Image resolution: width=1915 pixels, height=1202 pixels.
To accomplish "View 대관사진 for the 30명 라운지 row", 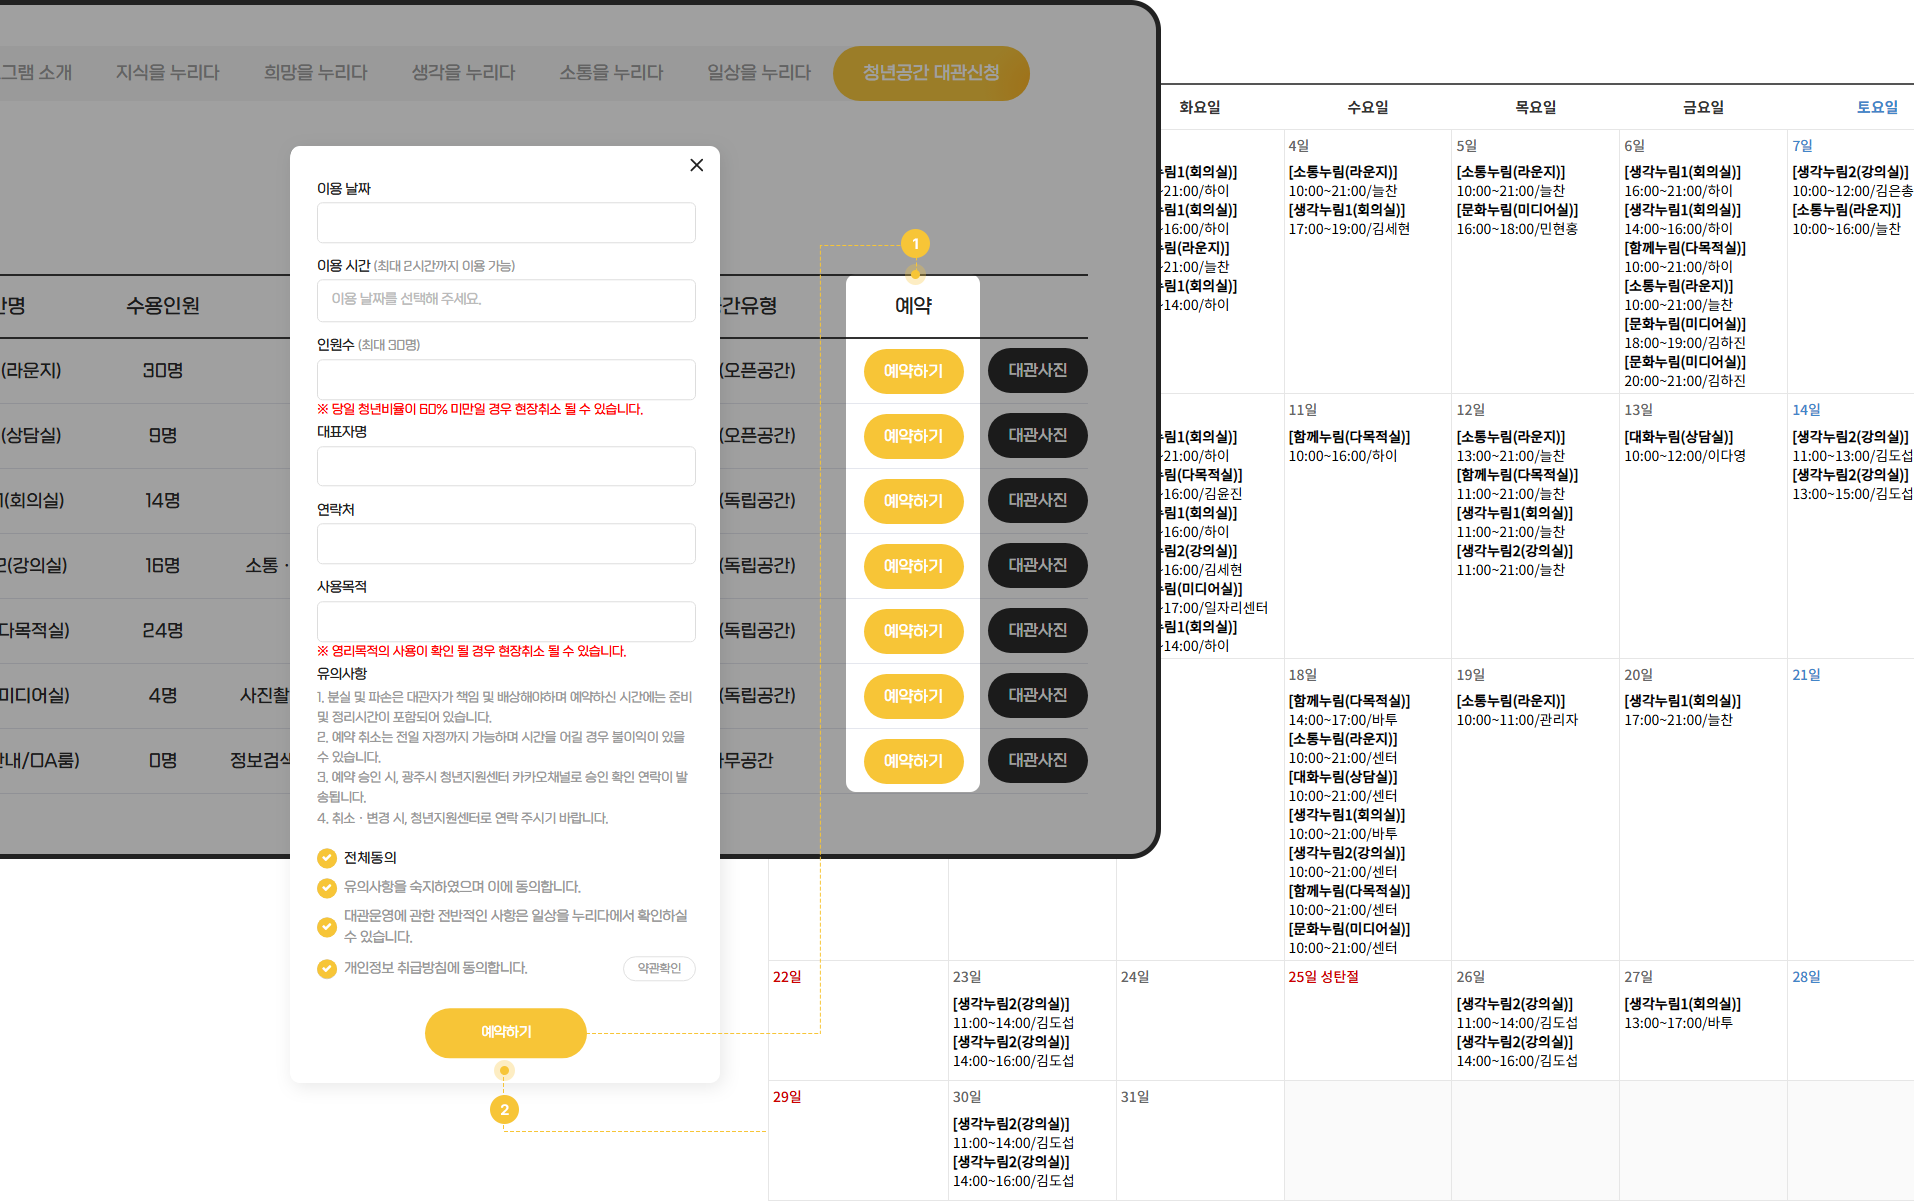I will click(1038, 370).
